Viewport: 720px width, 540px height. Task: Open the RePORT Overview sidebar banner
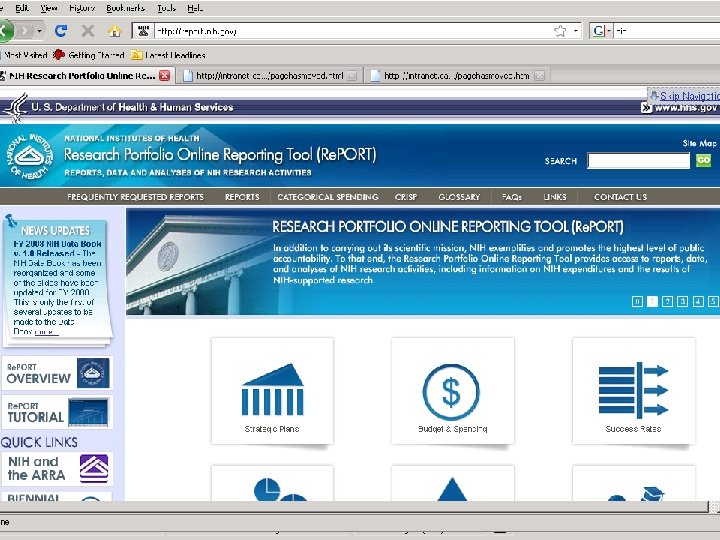pyautogui.click(x=57, y=373)
